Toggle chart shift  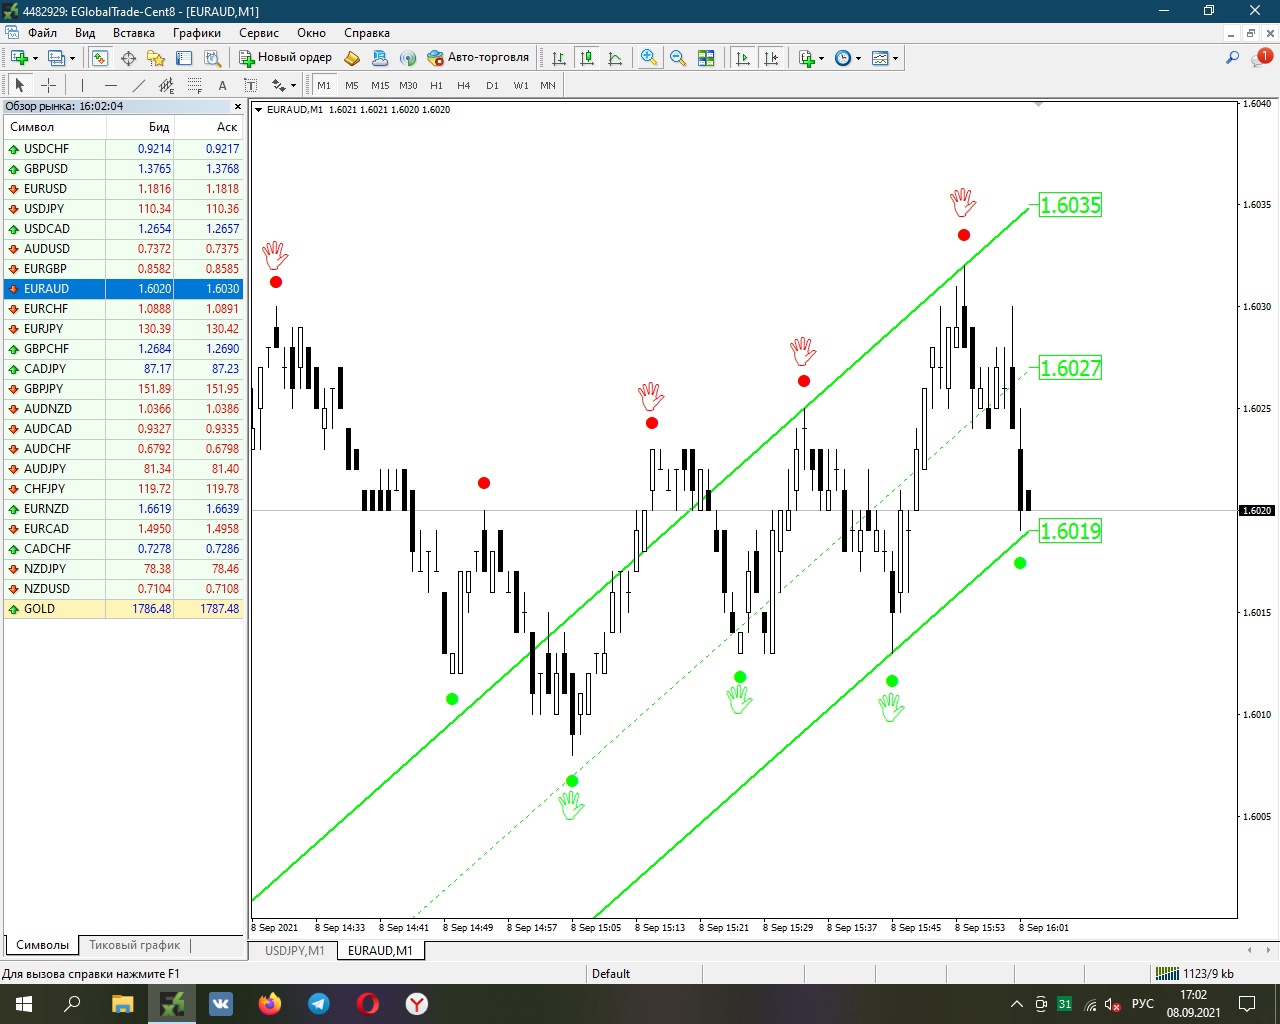tap(771, 58)
